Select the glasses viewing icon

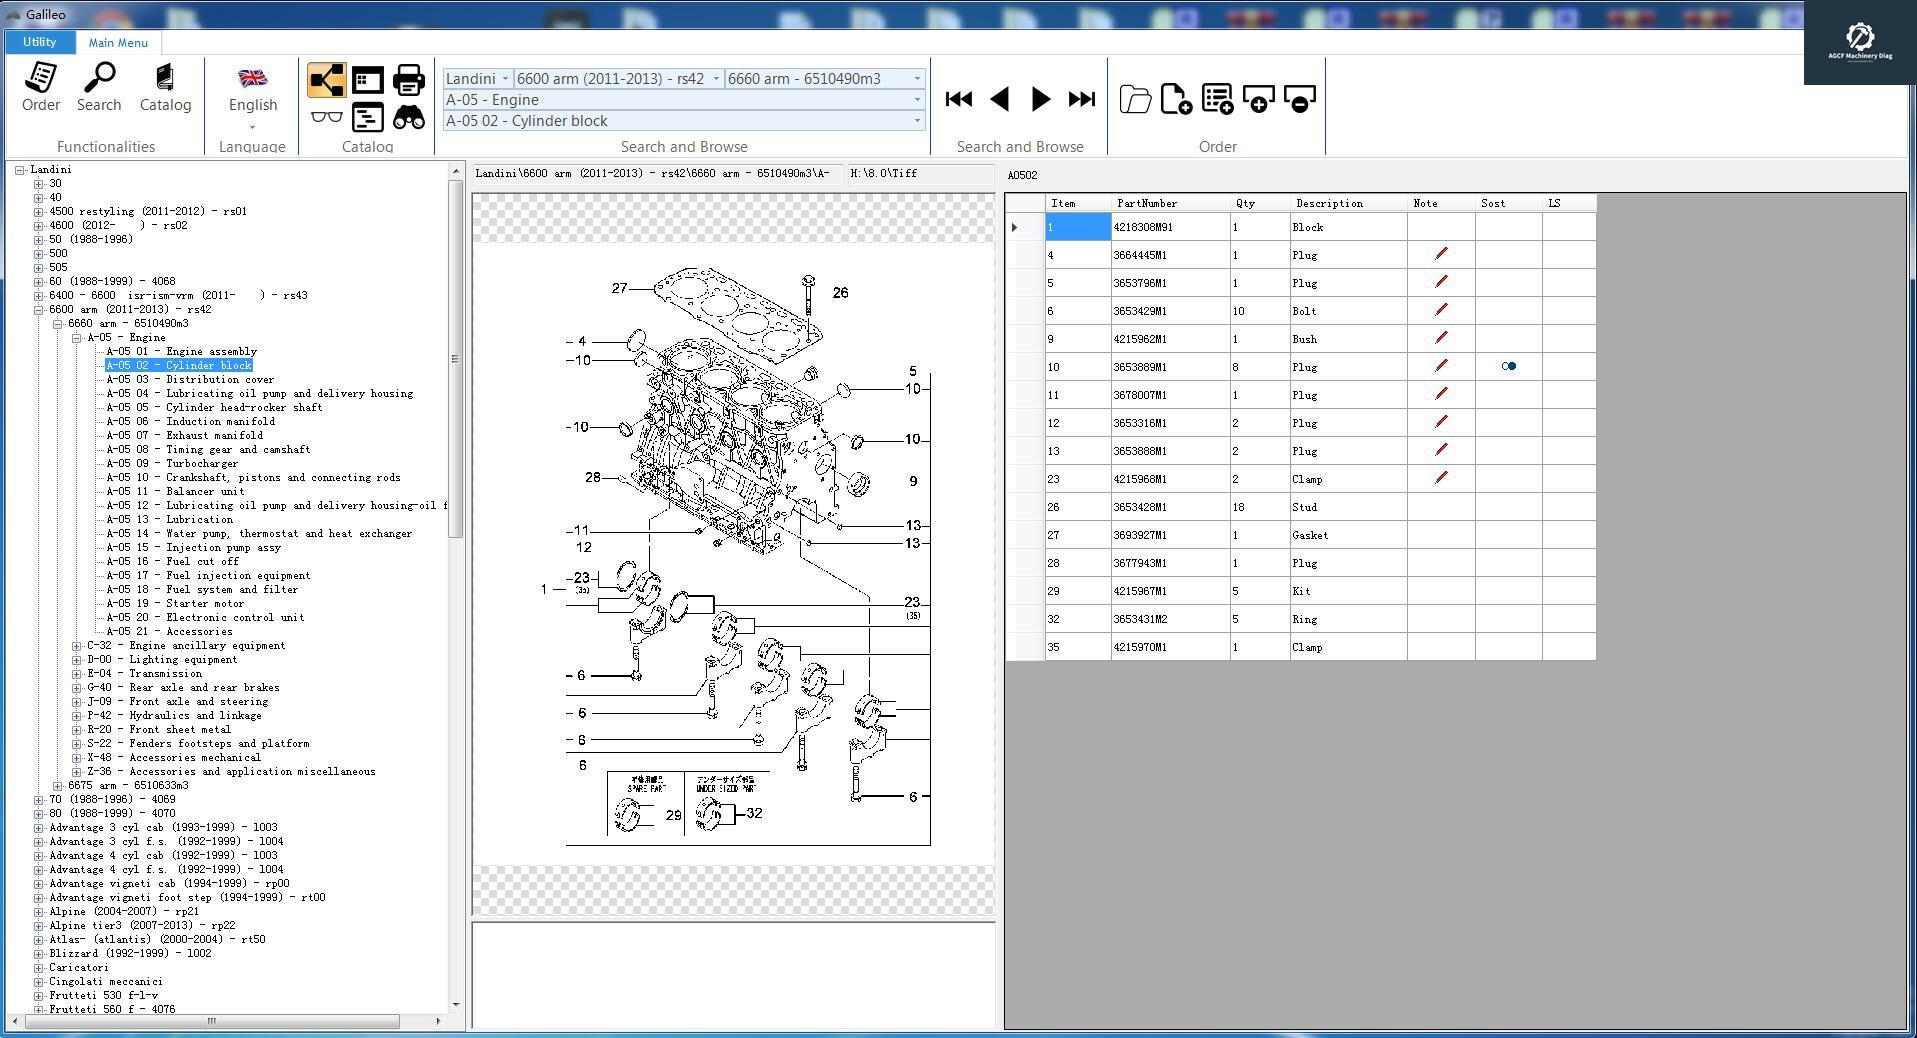pos(327,117)
